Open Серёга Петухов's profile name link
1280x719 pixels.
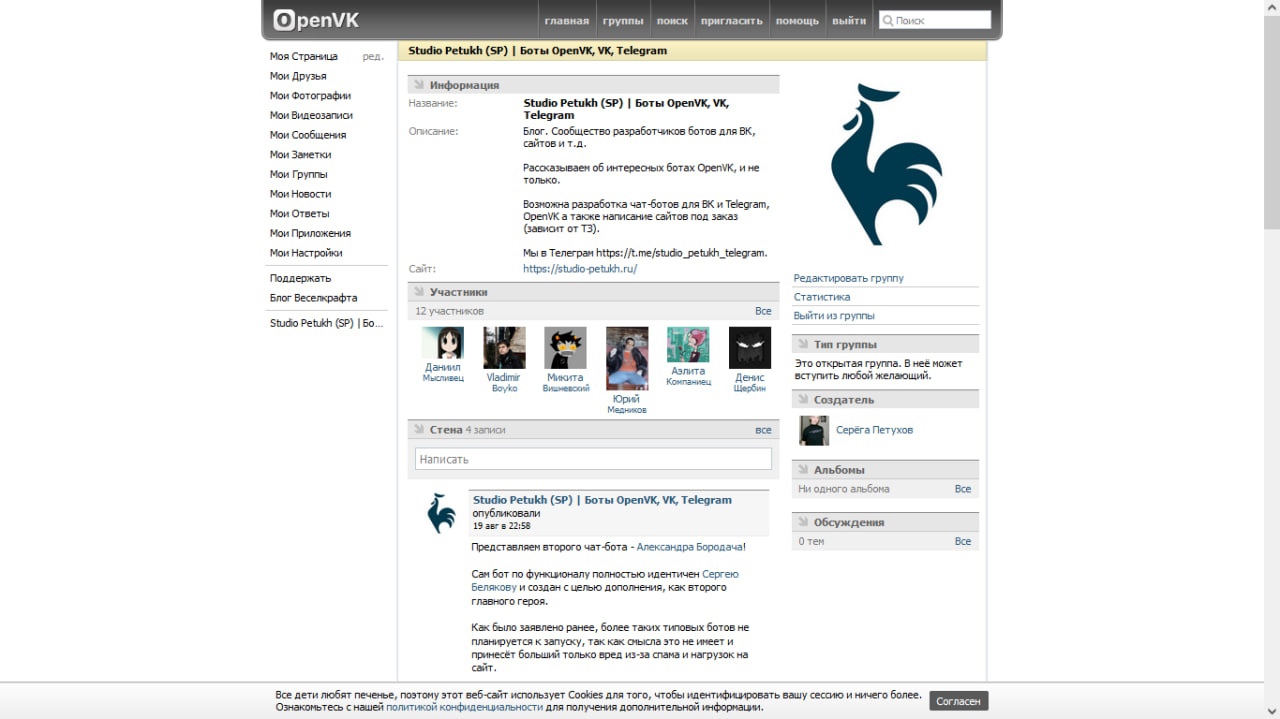click(x=874, y=430)
